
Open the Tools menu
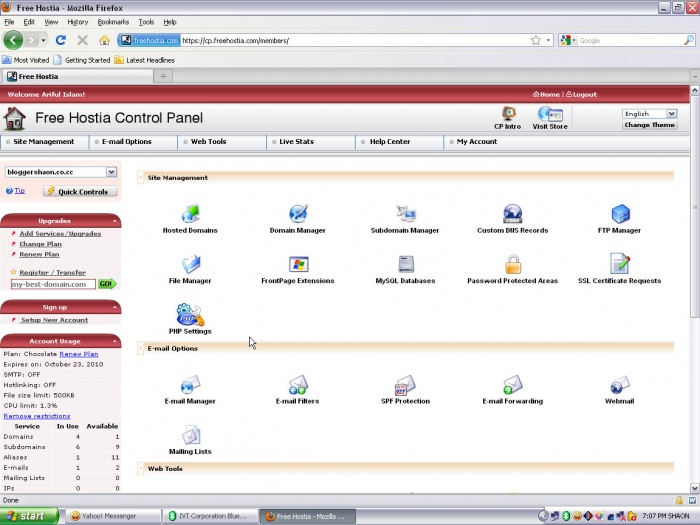[146, 22]
